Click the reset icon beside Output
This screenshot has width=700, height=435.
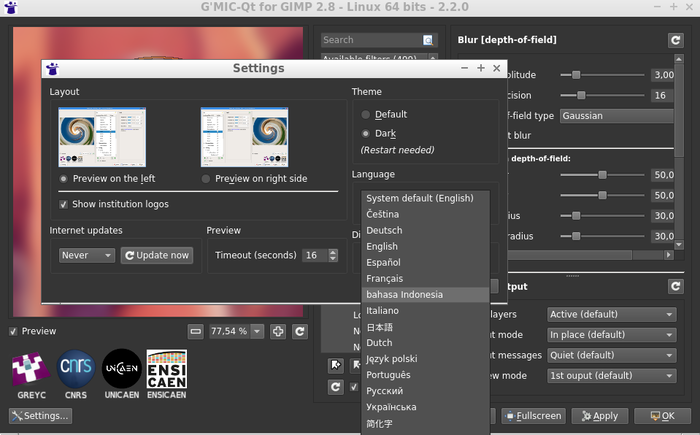(x=675, y=286)
